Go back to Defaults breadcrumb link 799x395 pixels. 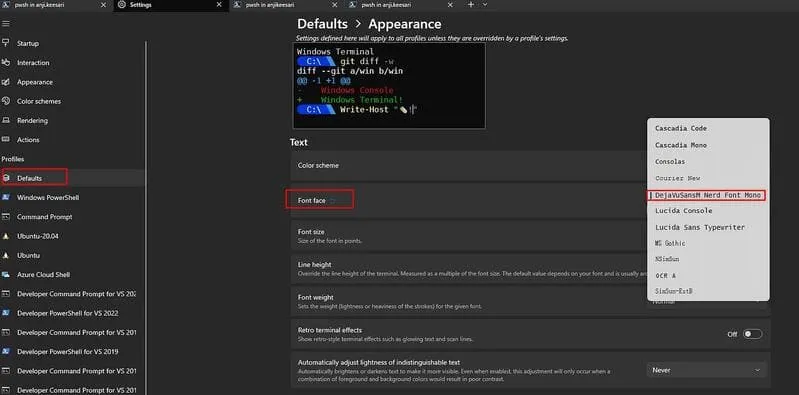pyautogui.click(x=322, y=24)
